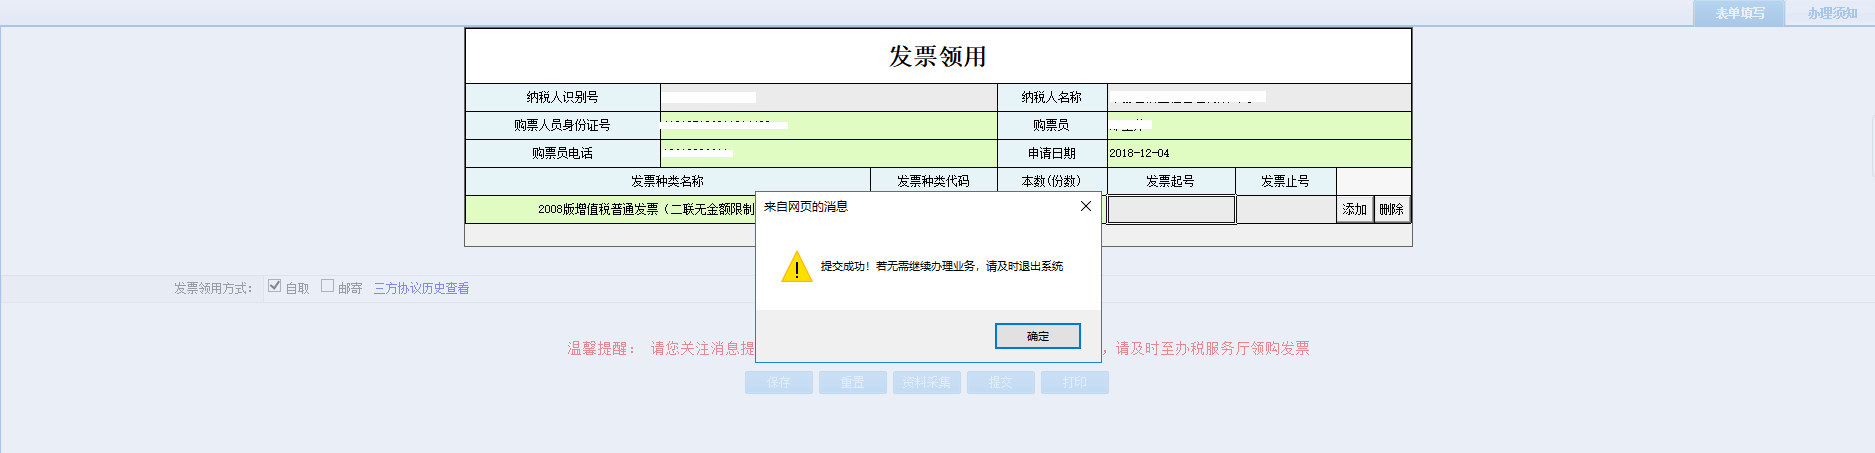The image size is (1875, 453).
Task: Click the 提交 button
Action: 1000,382
